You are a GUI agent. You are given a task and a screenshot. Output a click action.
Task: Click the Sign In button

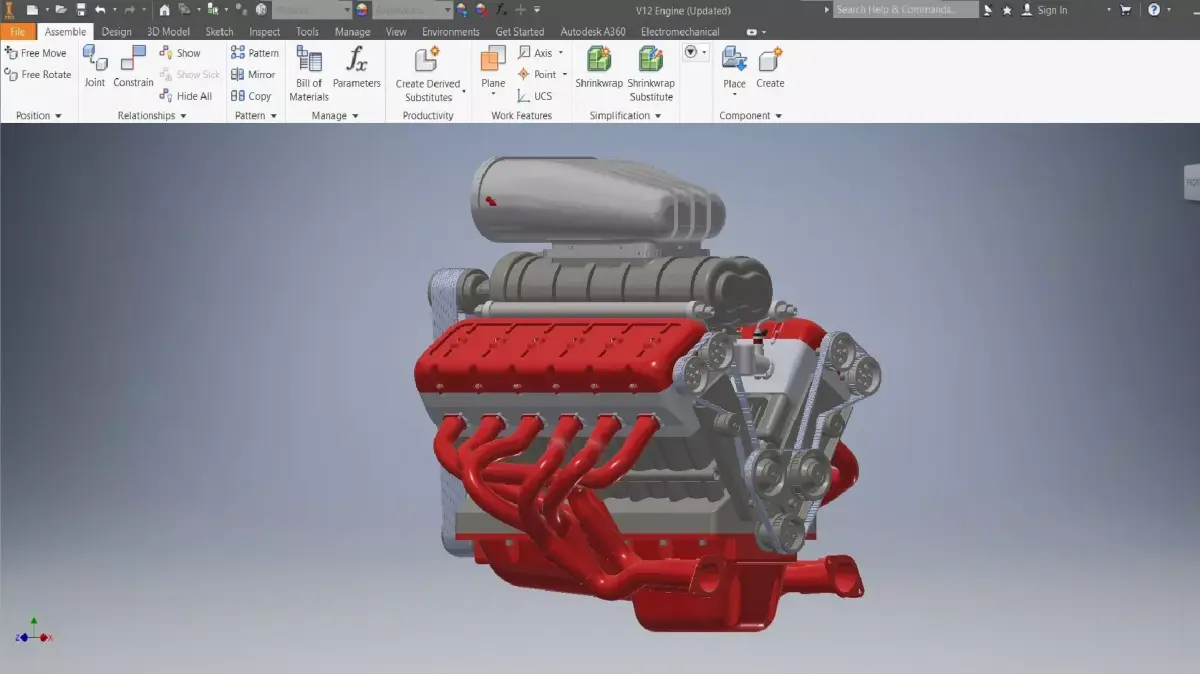[1044, 10]
